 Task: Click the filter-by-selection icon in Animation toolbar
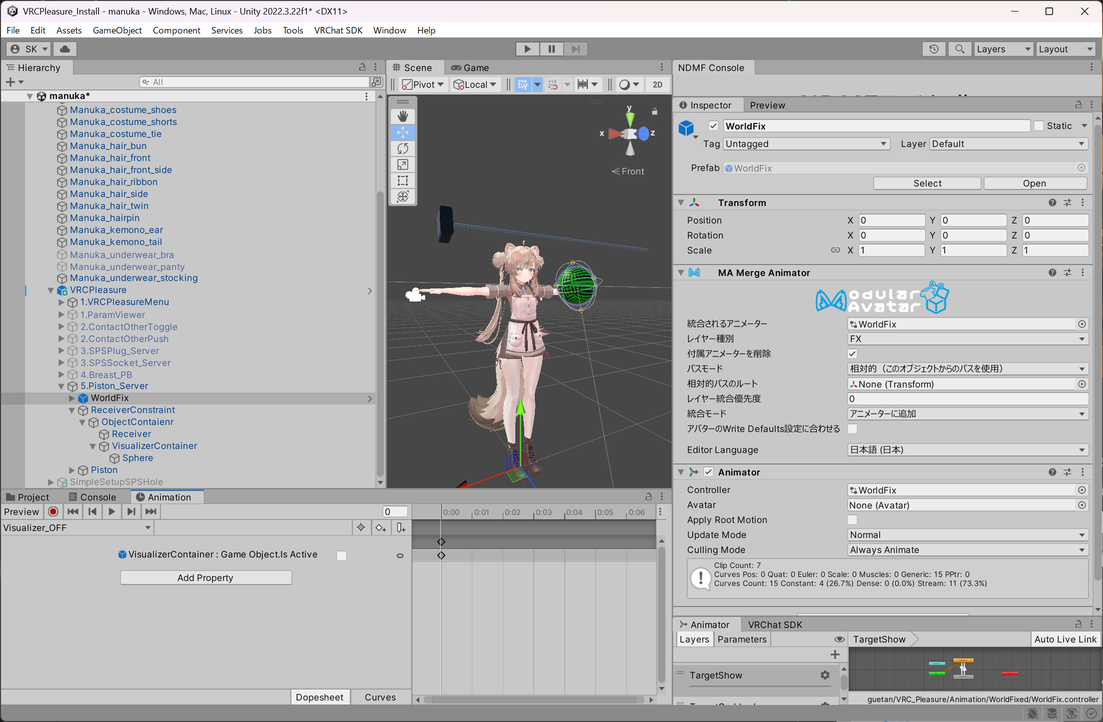coord(361,527)
